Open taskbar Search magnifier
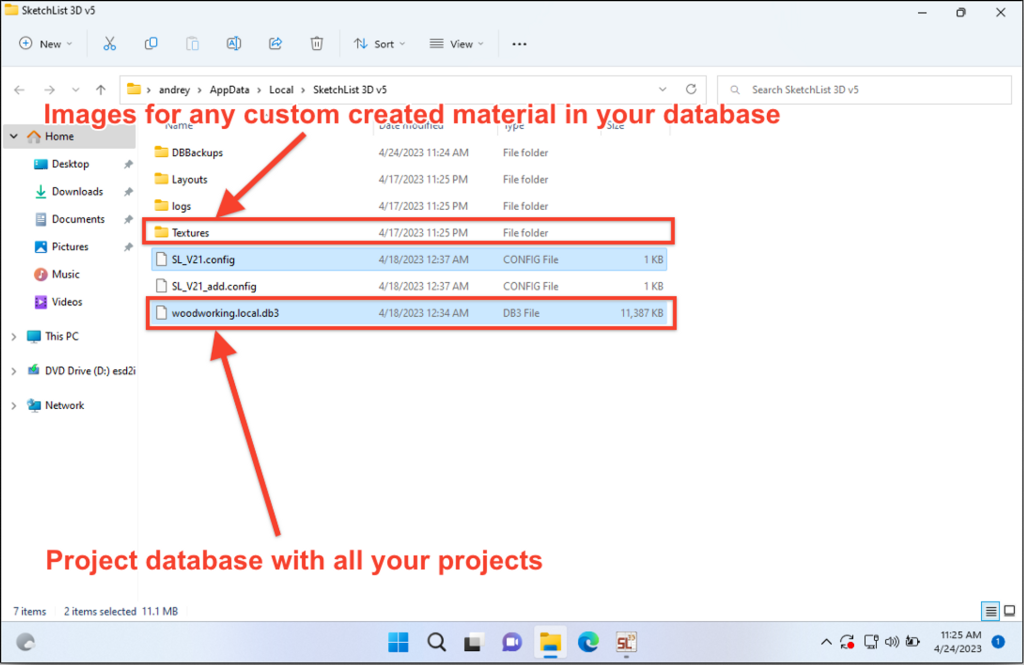The image size is (1024, 665). point(436,642)
